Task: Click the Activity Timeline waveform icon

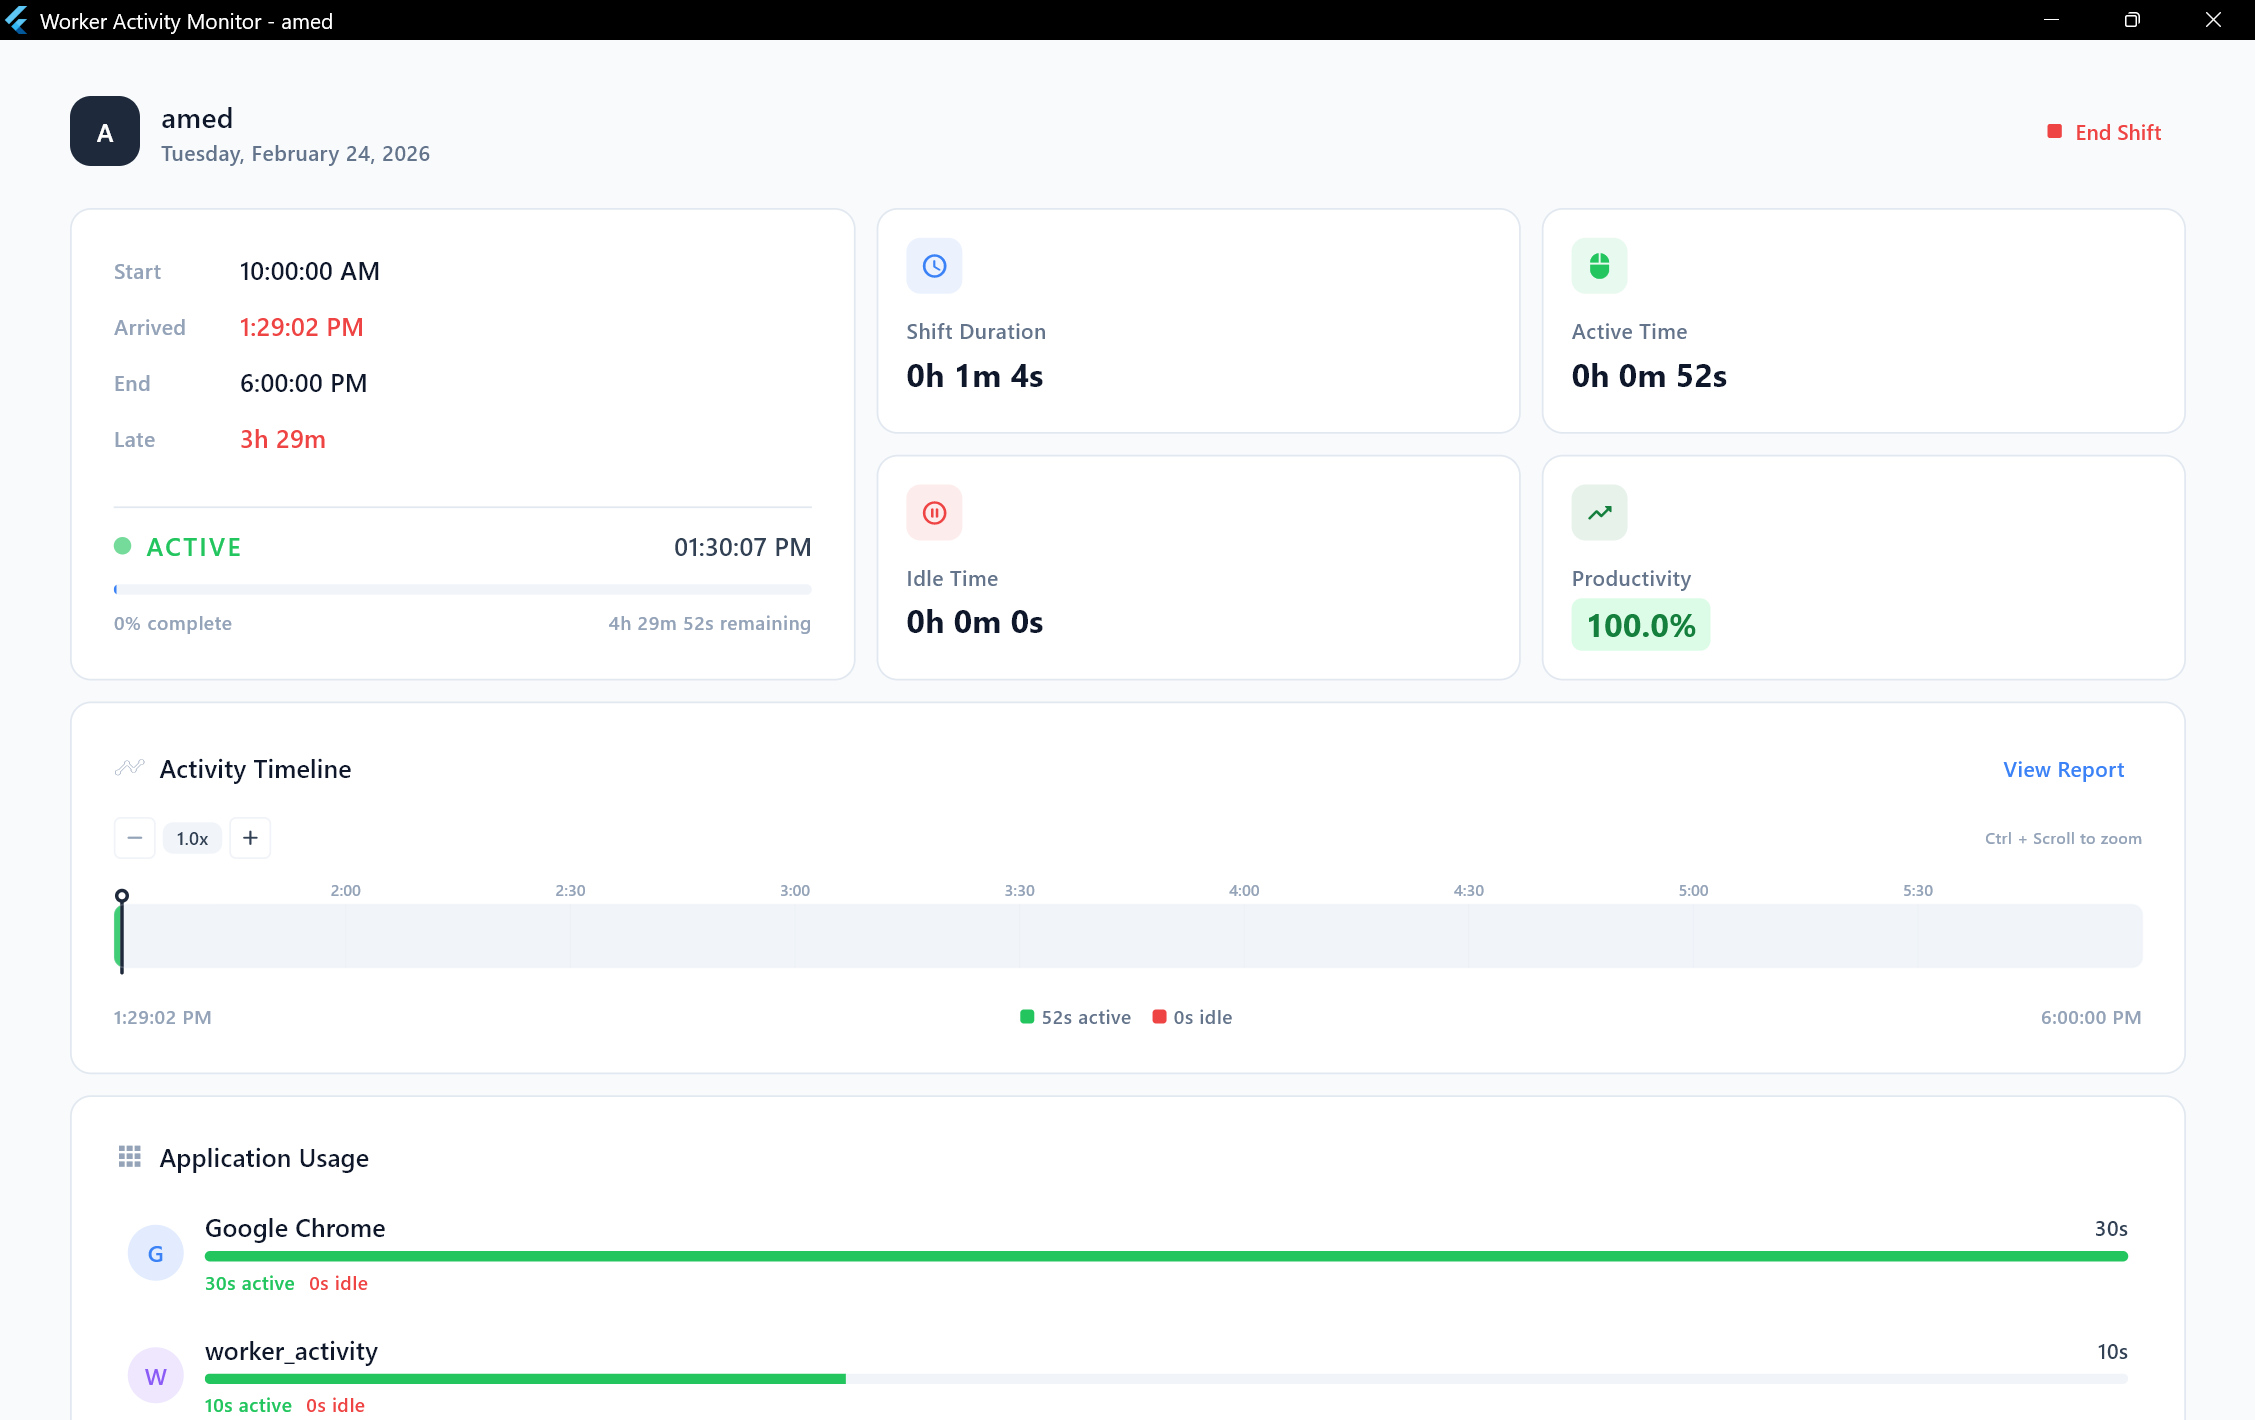Action: point(129,767)
